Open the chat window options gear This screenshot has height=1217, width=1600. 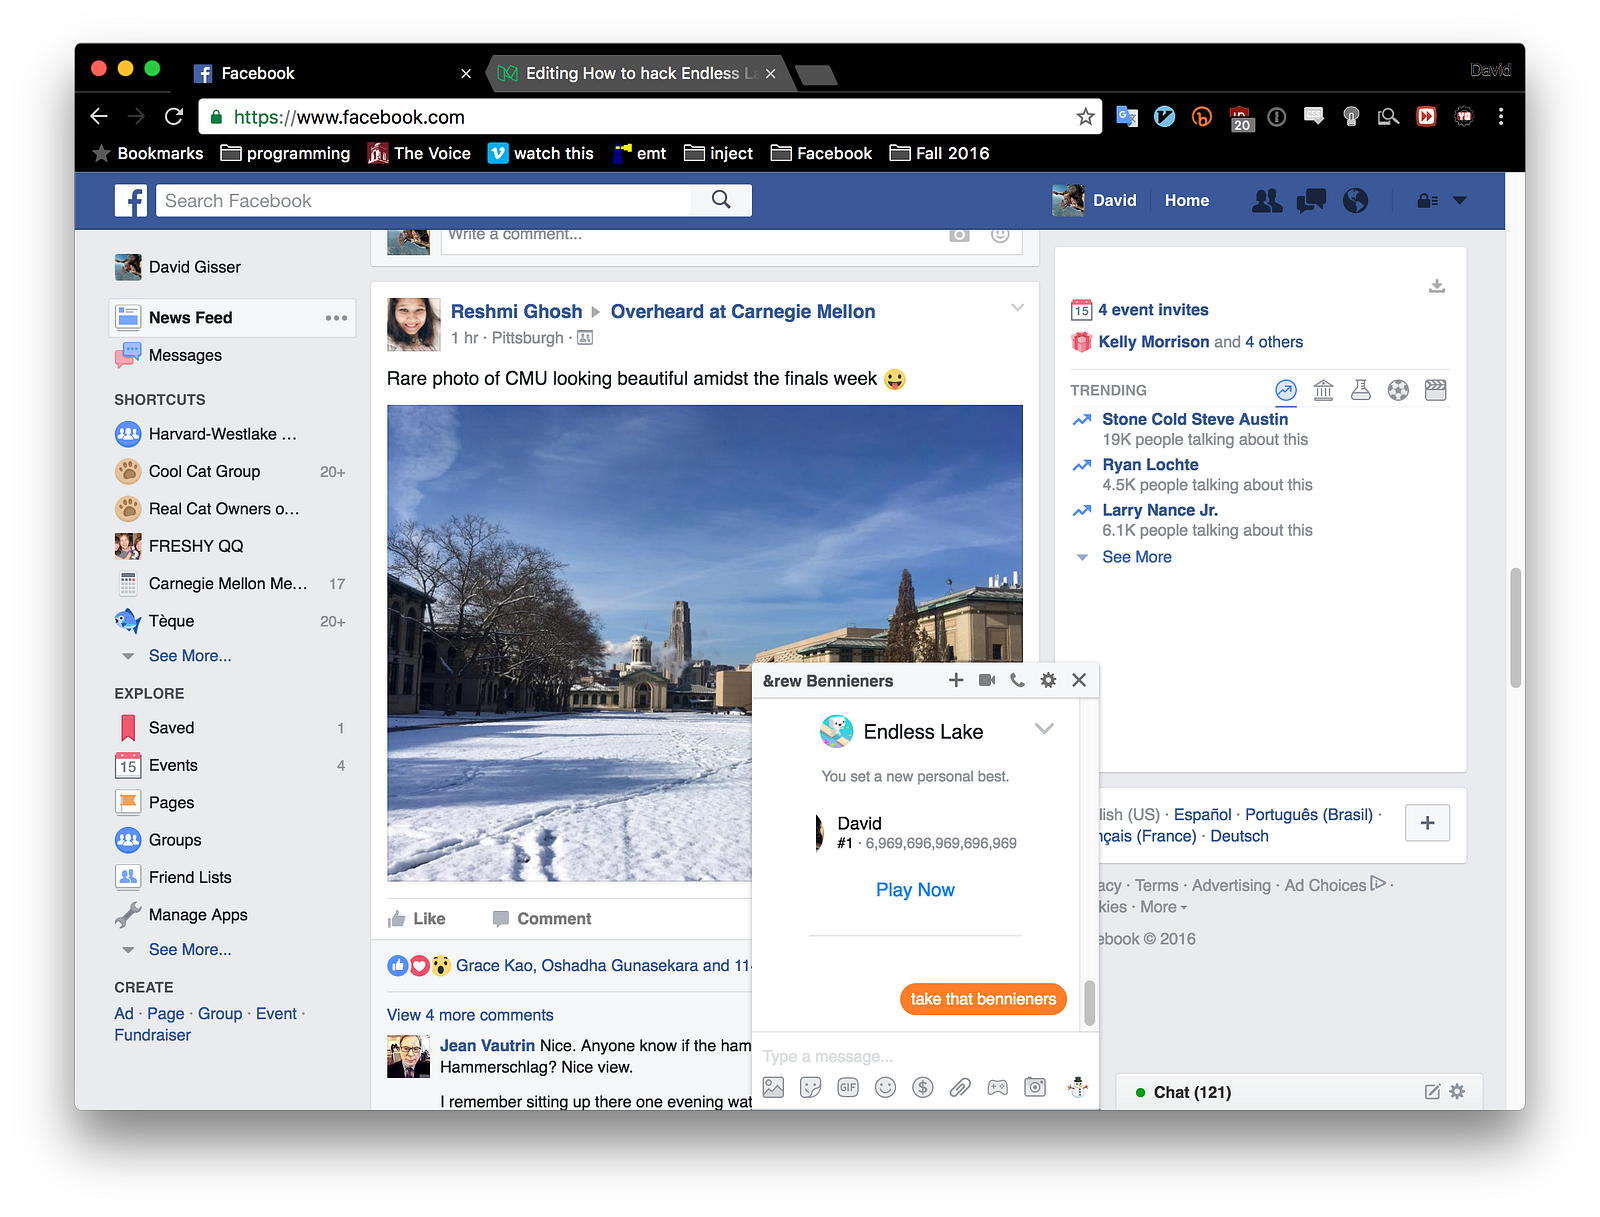pos(1048,680)
